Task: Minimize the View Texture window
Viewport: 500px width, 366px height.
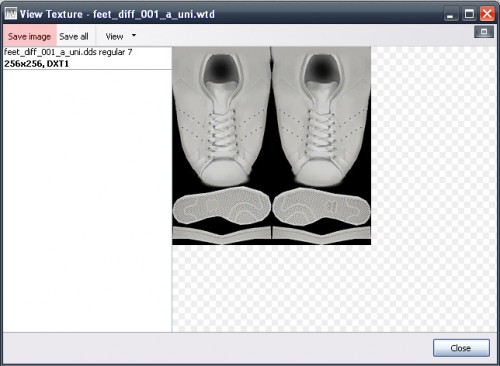Action: (x=451, y=14)
